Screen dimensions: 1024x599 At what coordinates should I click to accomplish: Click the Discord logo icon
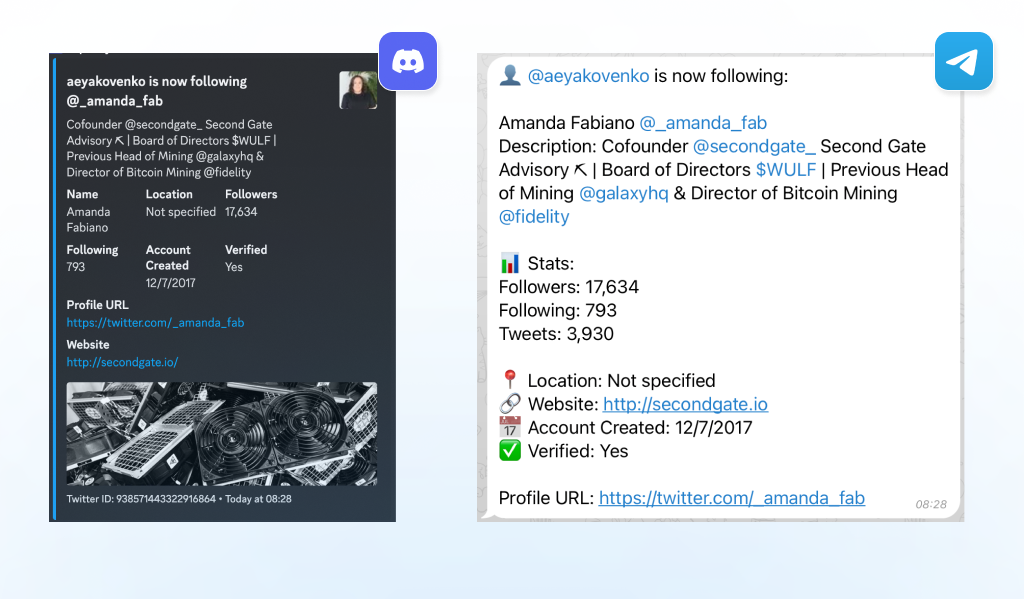pos(408,61)
